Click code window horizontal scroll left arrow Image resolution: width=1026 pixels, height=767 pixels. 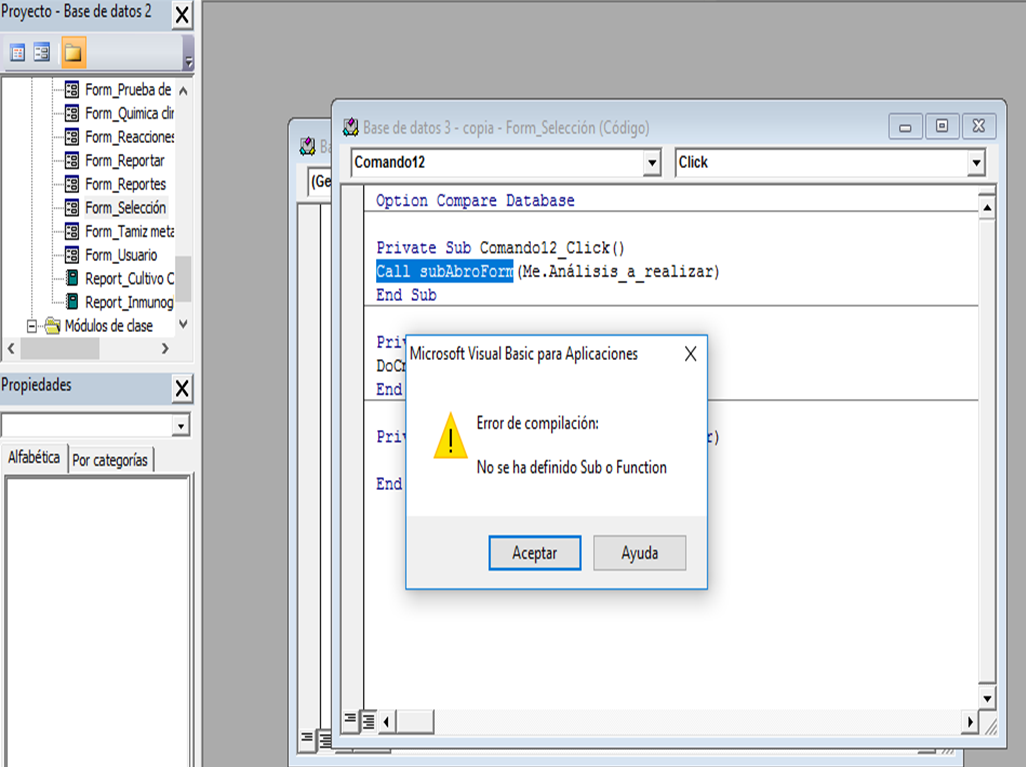[x=387, y=721]
